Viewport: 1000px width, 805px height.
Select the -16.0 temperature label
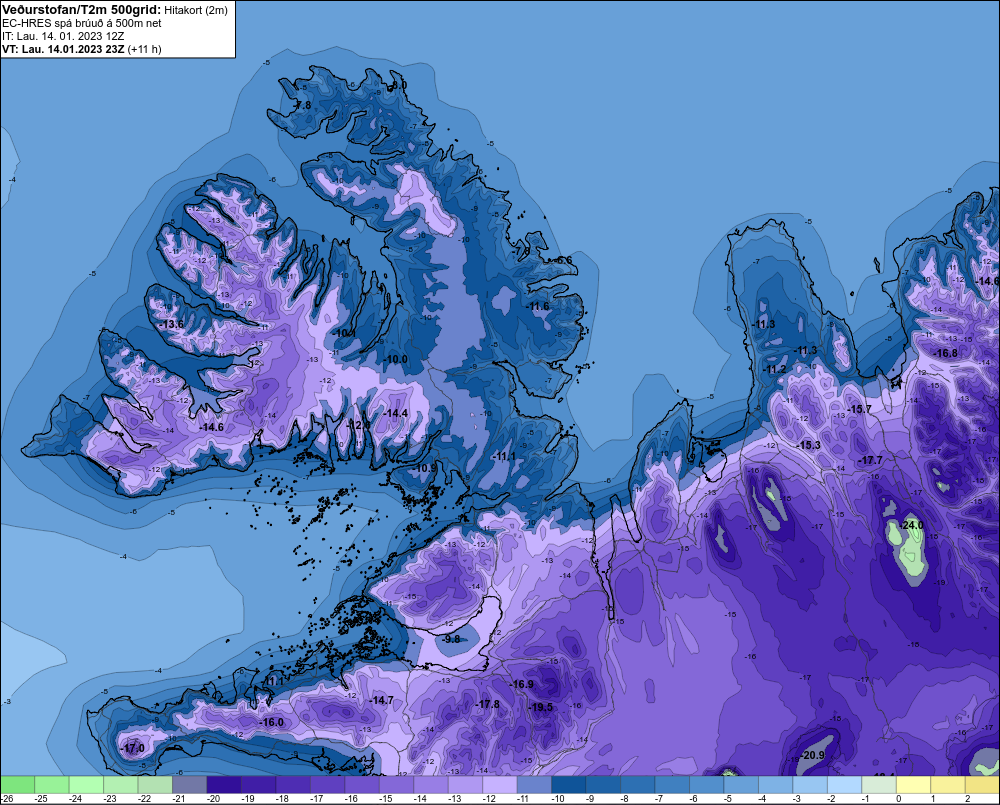[271, 722]
